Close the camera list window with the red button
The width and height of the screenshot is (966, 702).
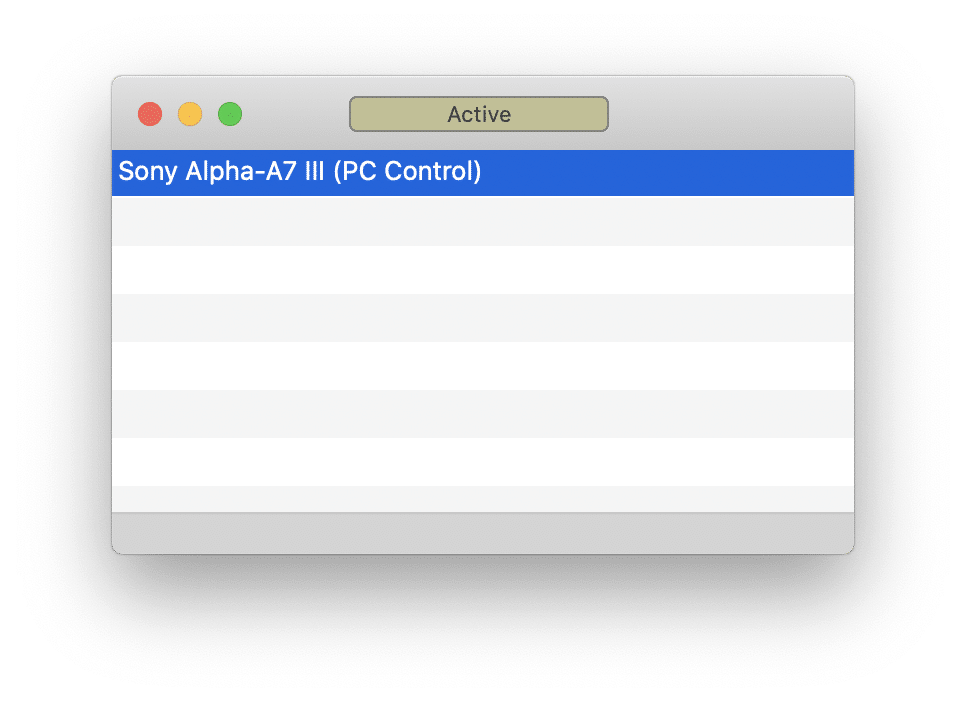[150, 114]
